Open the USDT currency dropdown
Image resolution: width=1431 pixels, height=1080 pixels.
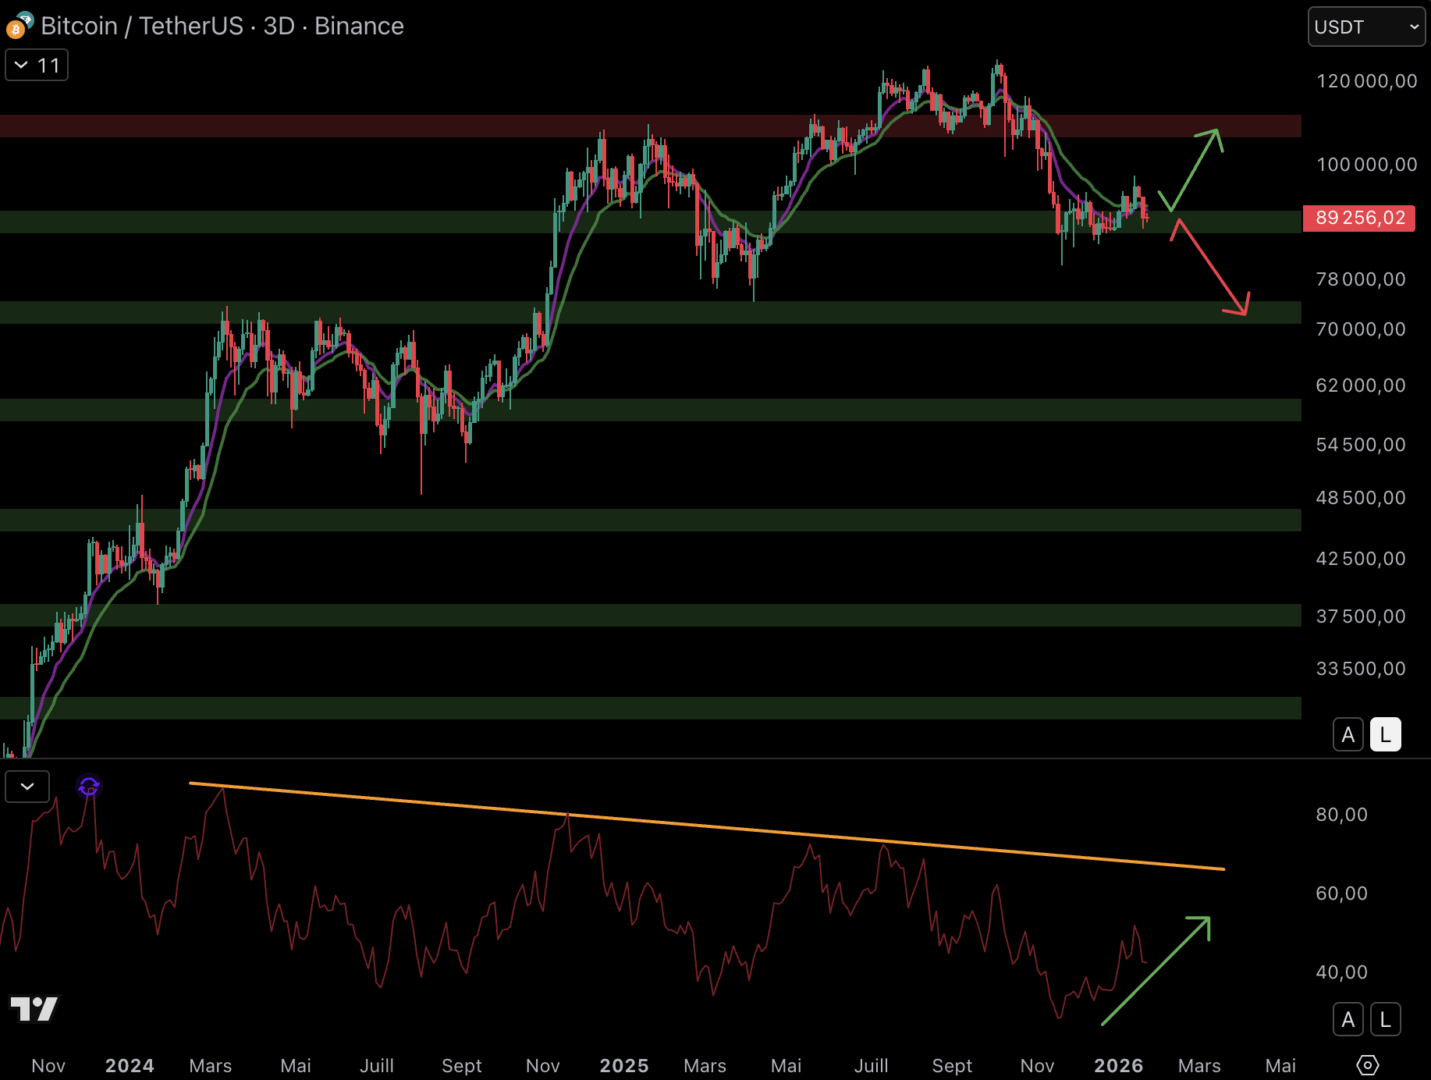pyautogui.click(x=1365, y=26)
